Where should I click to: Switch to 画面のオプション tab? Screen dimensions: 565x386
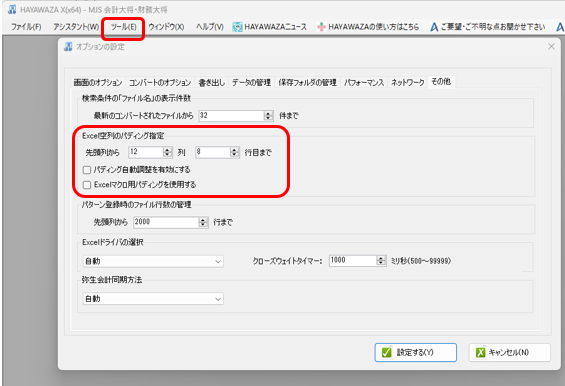[x=98, y=83]
